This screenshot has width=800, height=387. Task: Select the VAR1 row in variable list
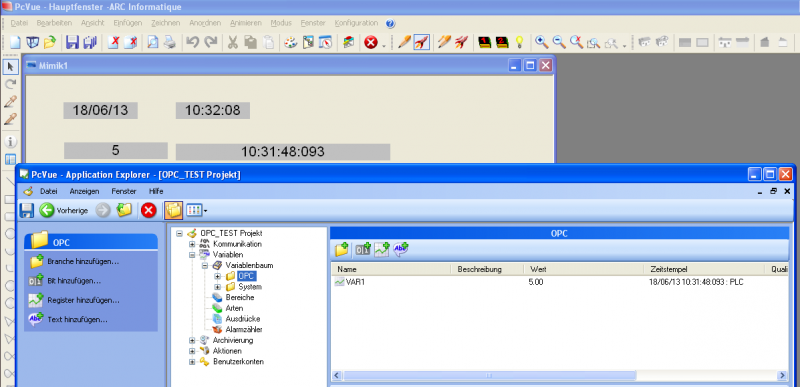[560, 282]
